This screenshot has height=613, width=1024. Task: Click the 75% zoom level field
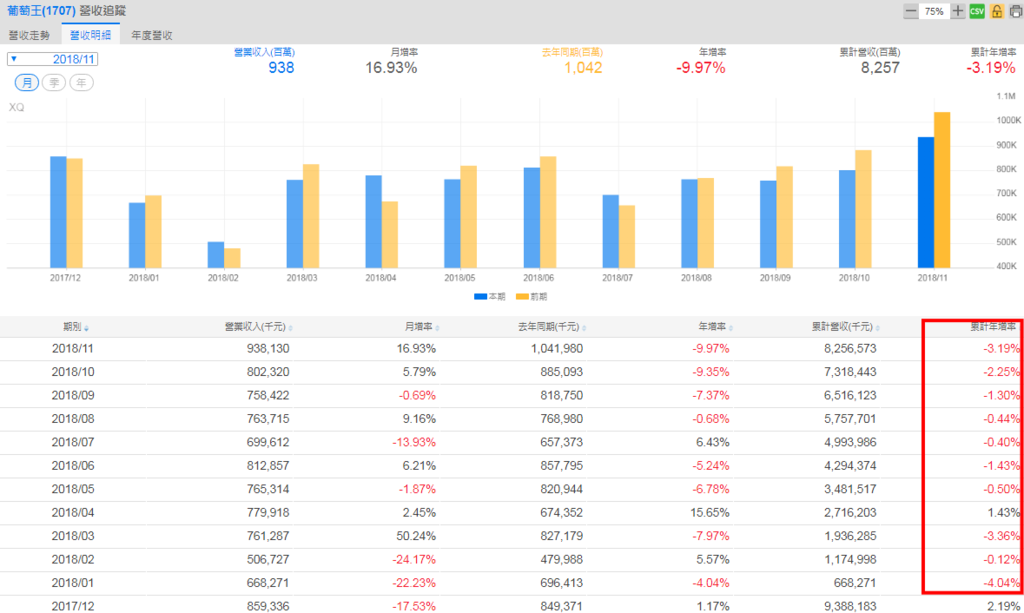point(934,11)
